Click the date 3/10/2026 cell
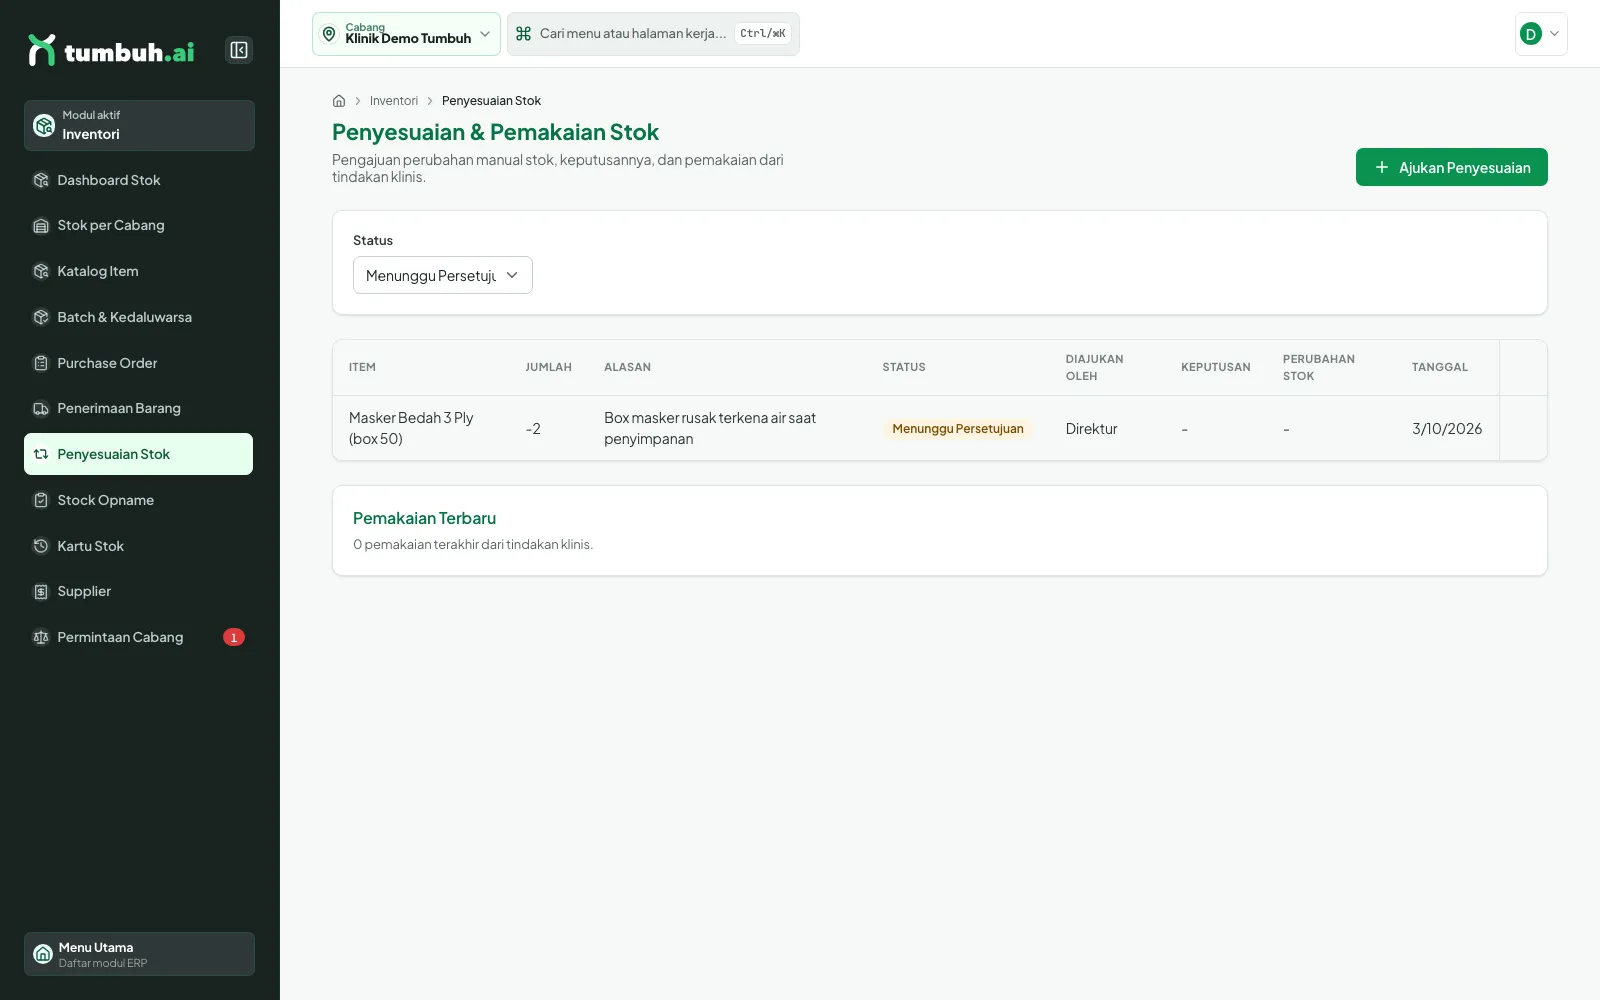1600x1000 pixels. (x=1447, y=429)
